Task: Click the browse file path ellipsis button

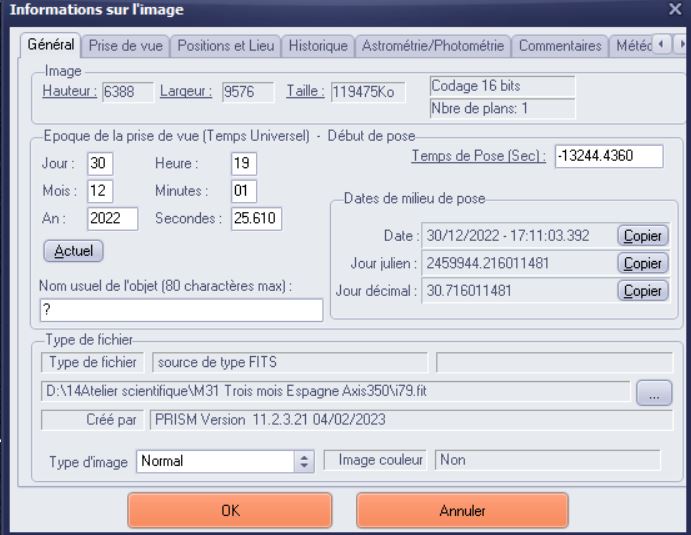Action: [653, 393]
